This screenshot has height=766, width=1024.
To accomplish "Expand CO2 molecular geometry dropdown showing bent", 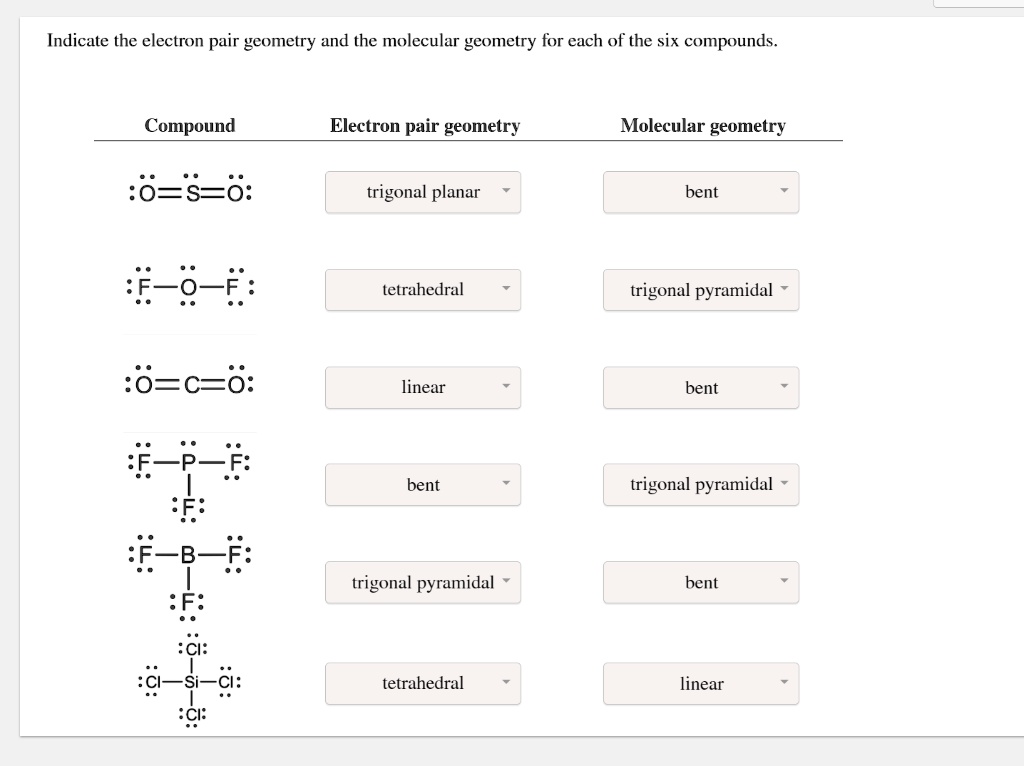I will point(700,387).
